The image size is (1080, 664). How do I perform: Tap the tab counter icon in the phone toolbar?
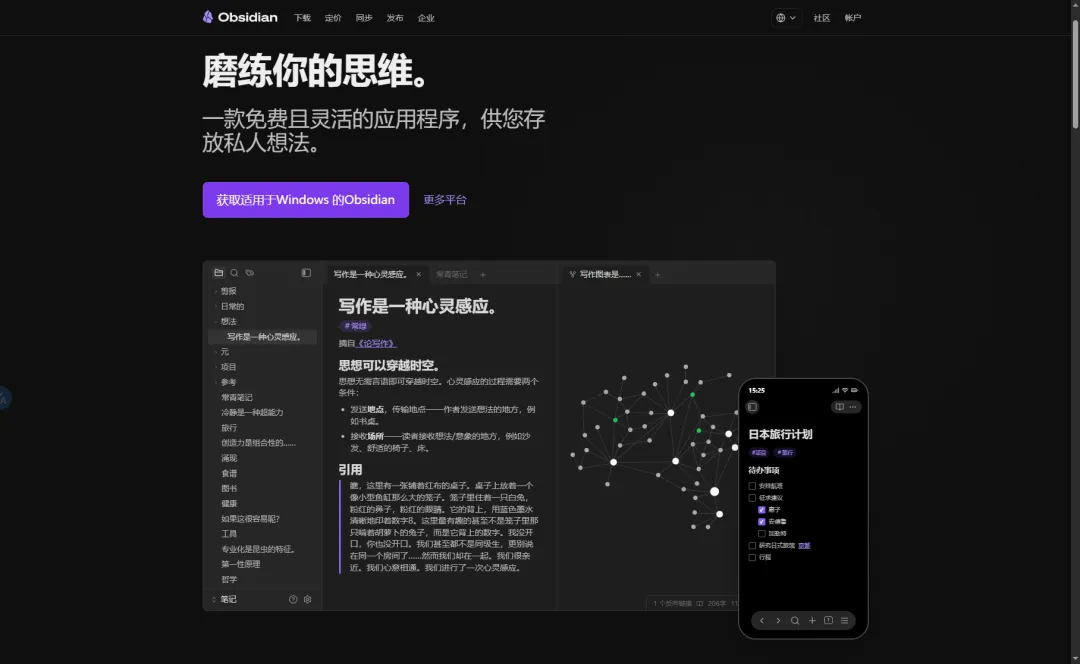829,621
